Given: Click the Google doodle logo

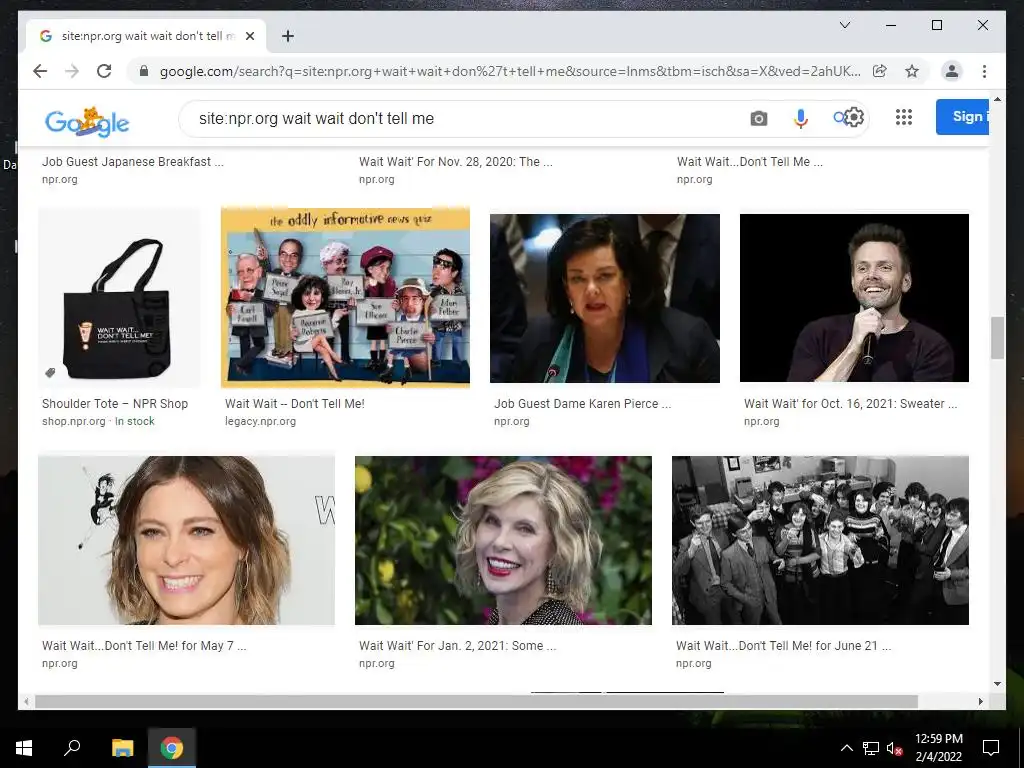Looking at the screenshot, I should click(87, 121).
